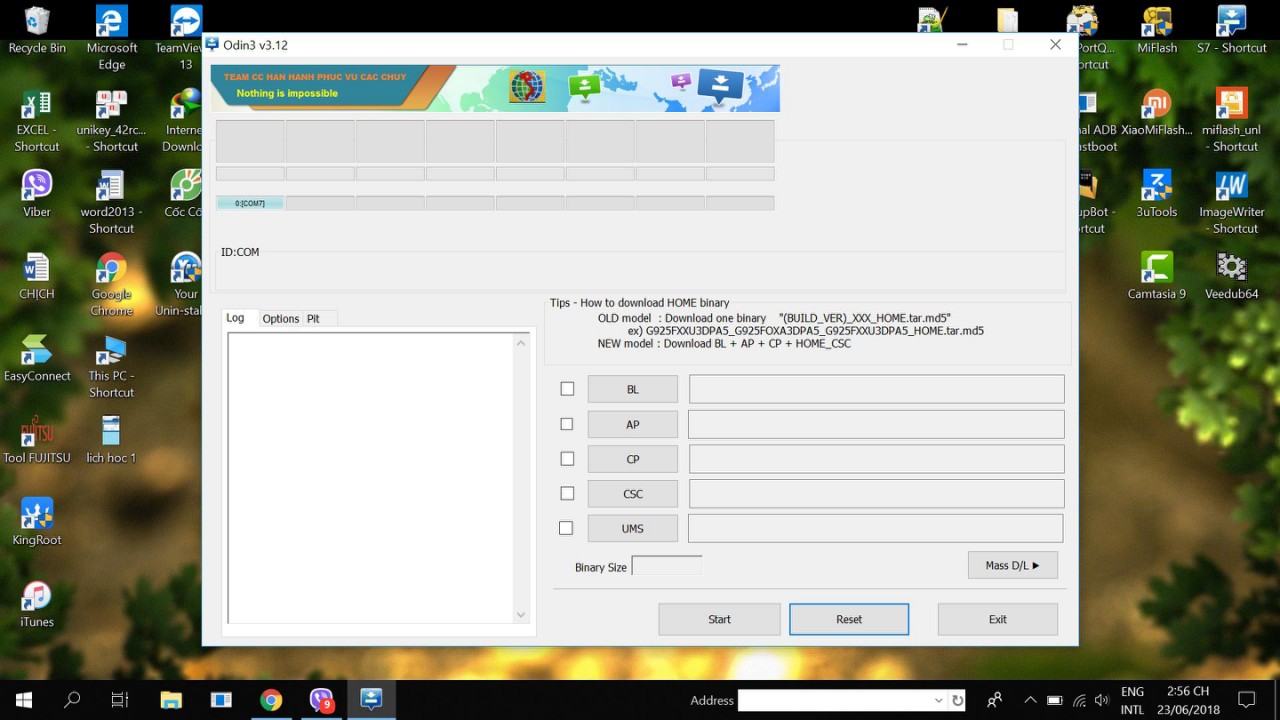Open the CHỊCH Word document icon
The width and height of the screenshot is (1280, 720).
click(x=37, y=277)
